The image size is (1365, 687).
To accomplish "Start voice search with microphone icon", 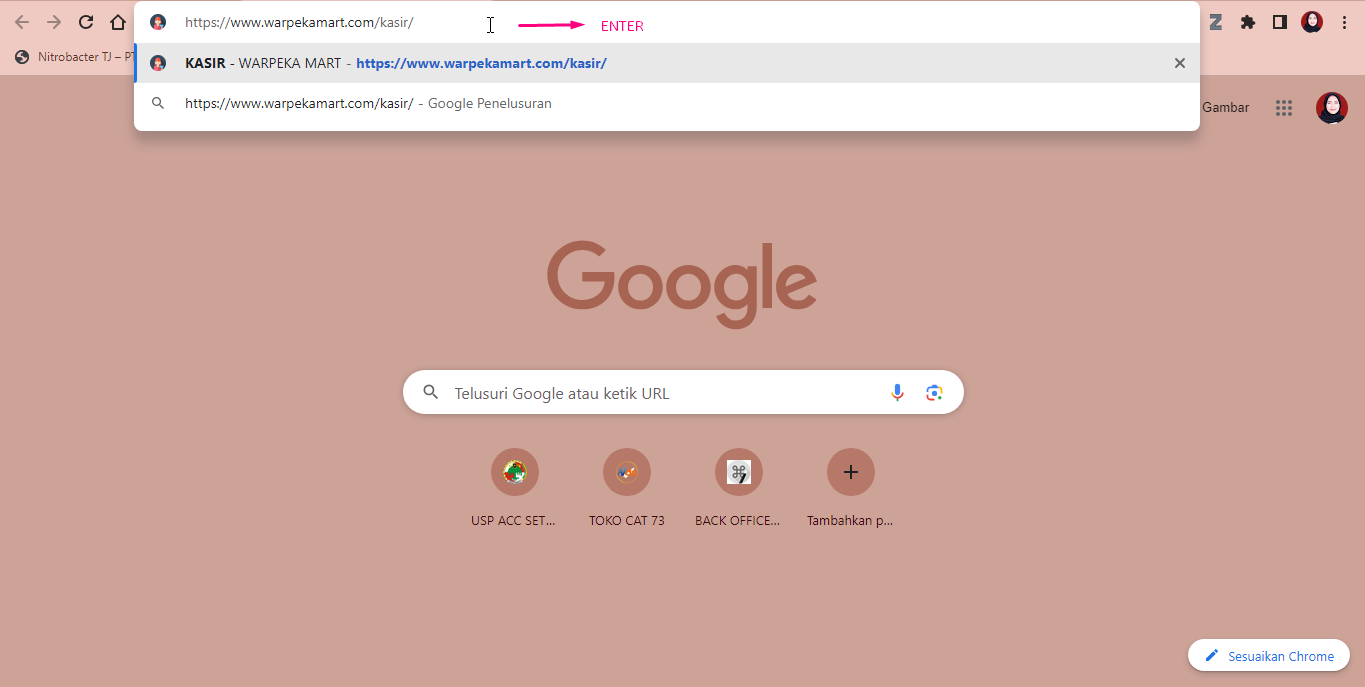I will (897, 393).
